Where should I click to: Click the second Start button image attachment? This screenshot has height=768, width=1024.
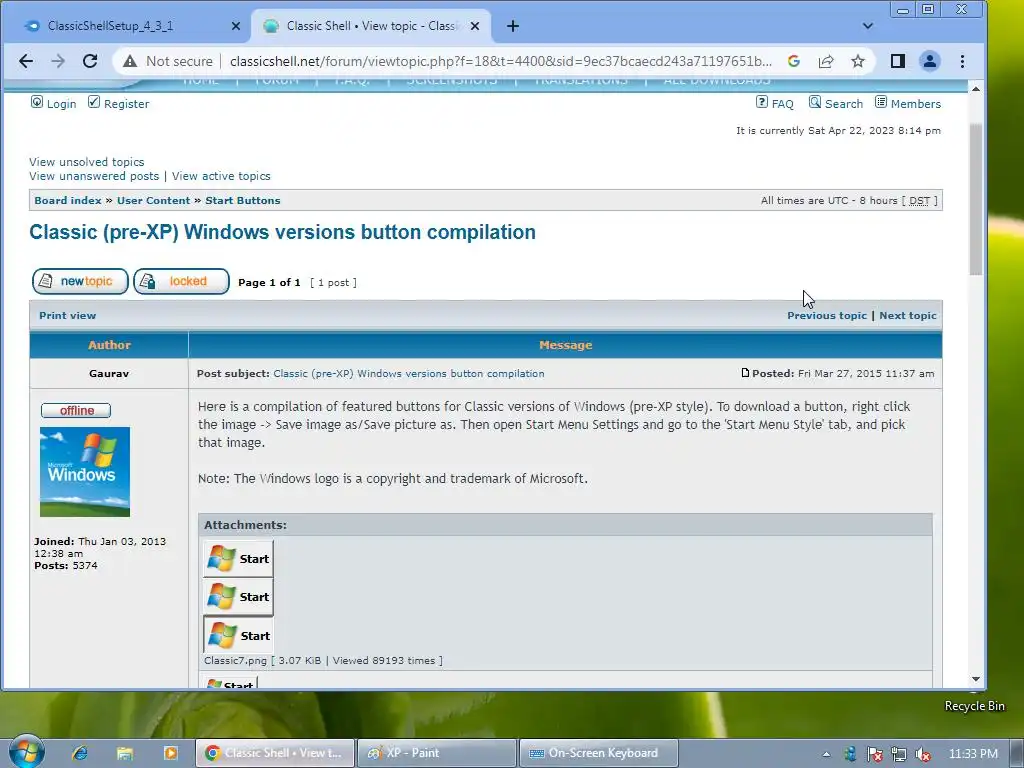238,596
